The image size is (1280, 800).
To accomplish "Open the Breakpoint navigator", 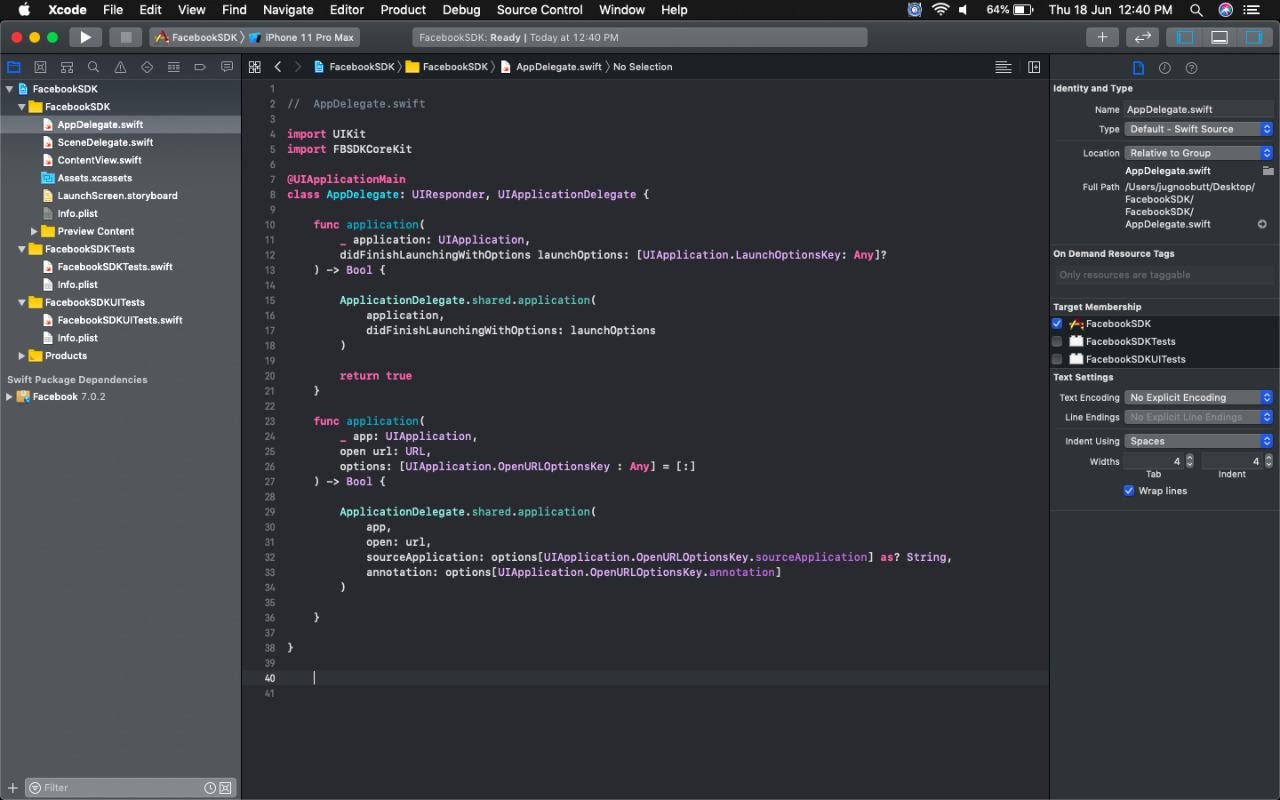I will 200,67.
